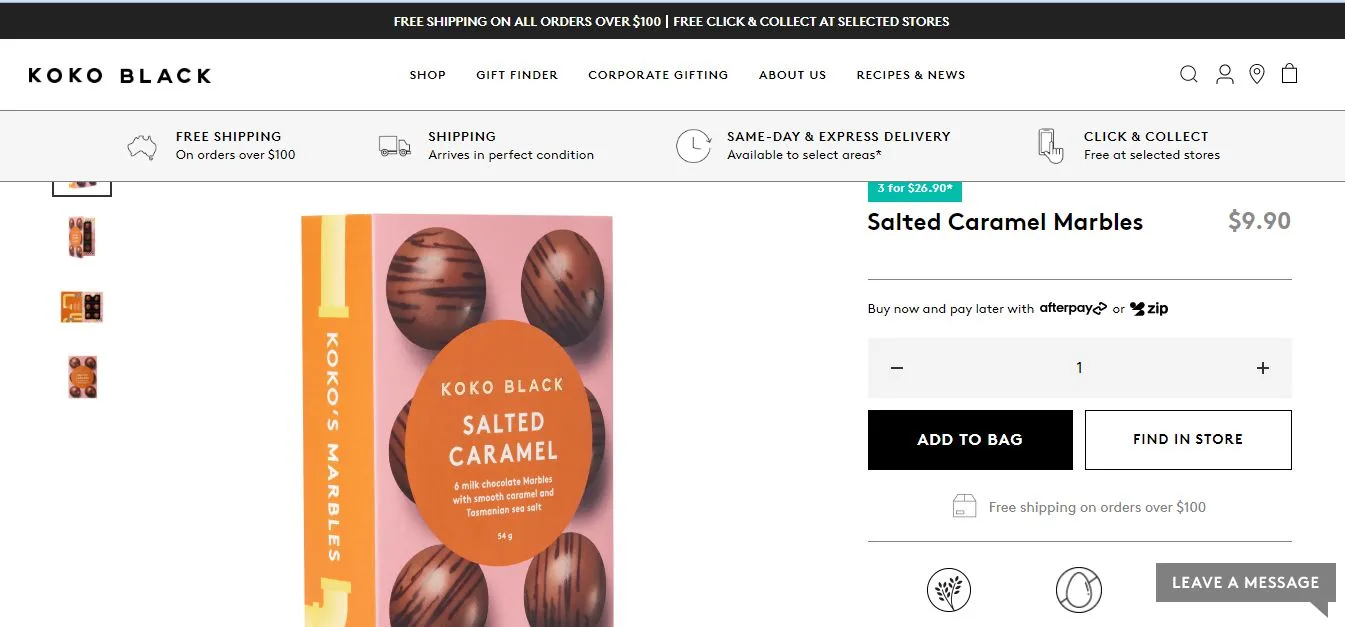
Task: Open the shopping bag icon
Action: (x=1290, y=73)
